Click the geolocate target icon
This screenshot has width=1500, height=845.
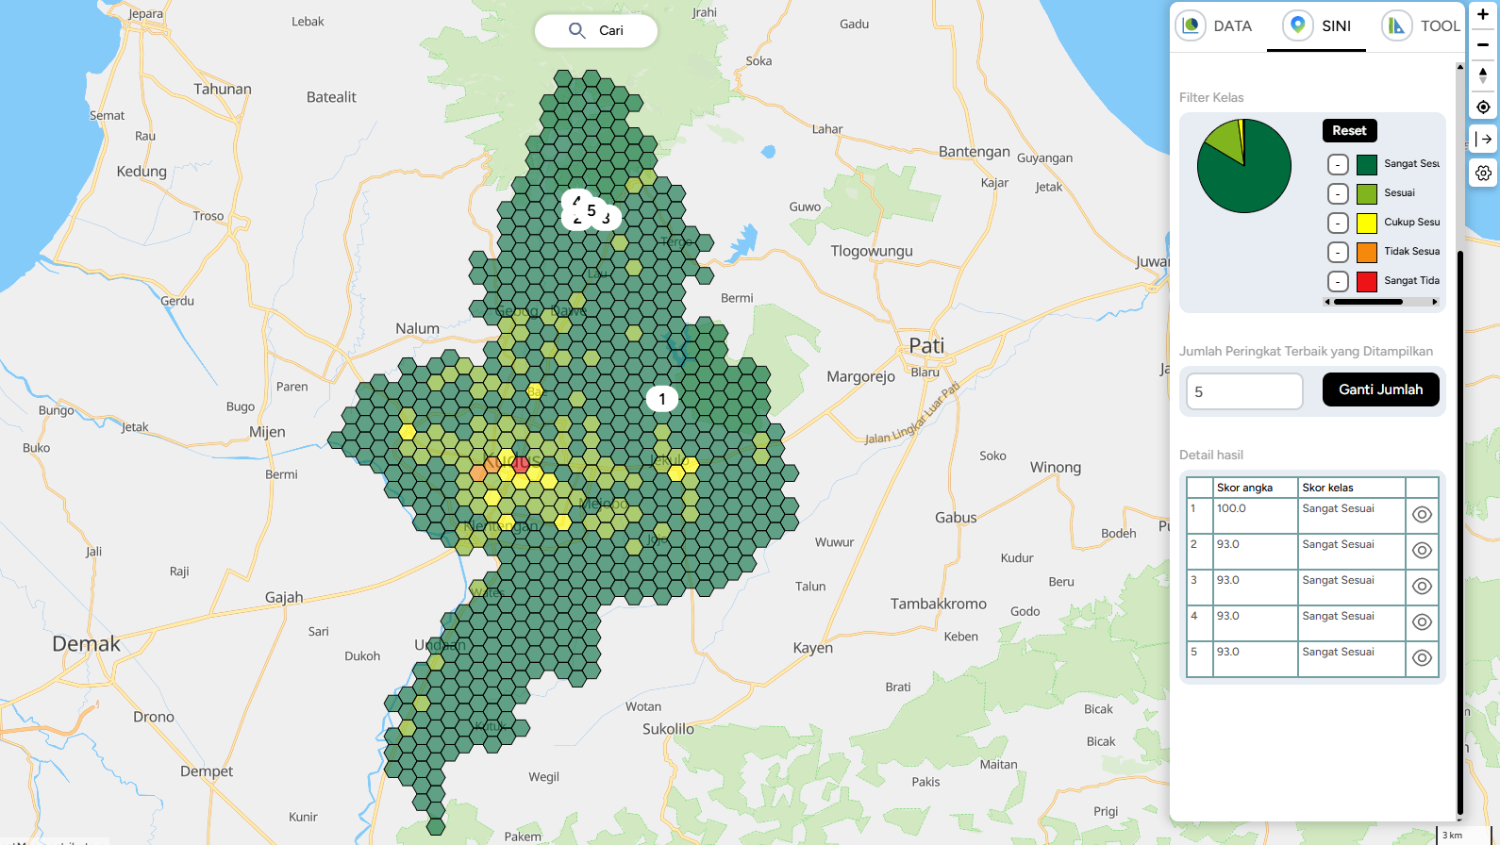tap(1483, 107)
